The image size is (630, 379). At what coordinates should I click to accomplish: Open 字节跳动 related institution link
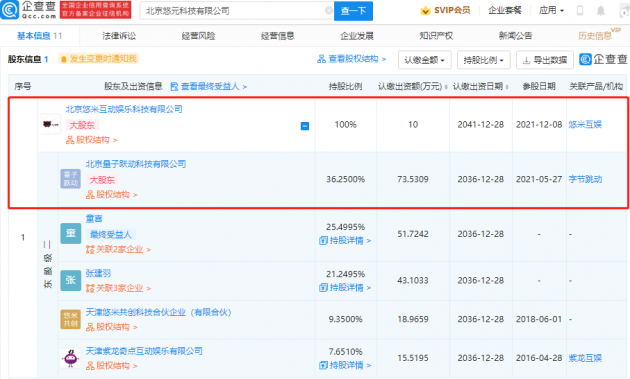click(585, 179)
